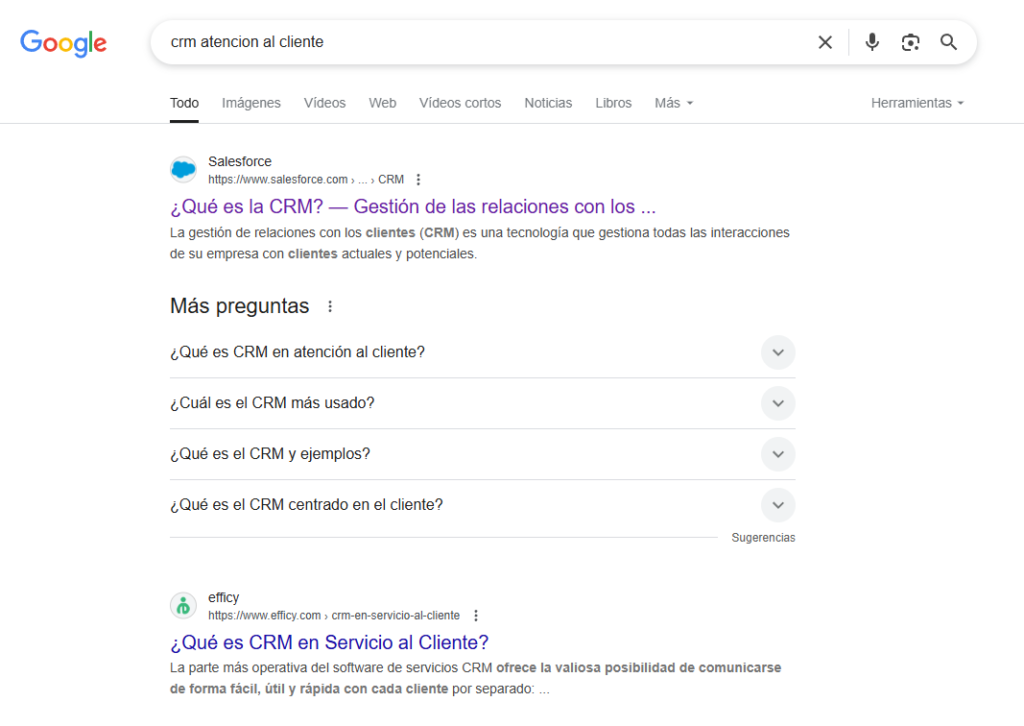Click the 'Más preguntas' heading

point(240,306)
